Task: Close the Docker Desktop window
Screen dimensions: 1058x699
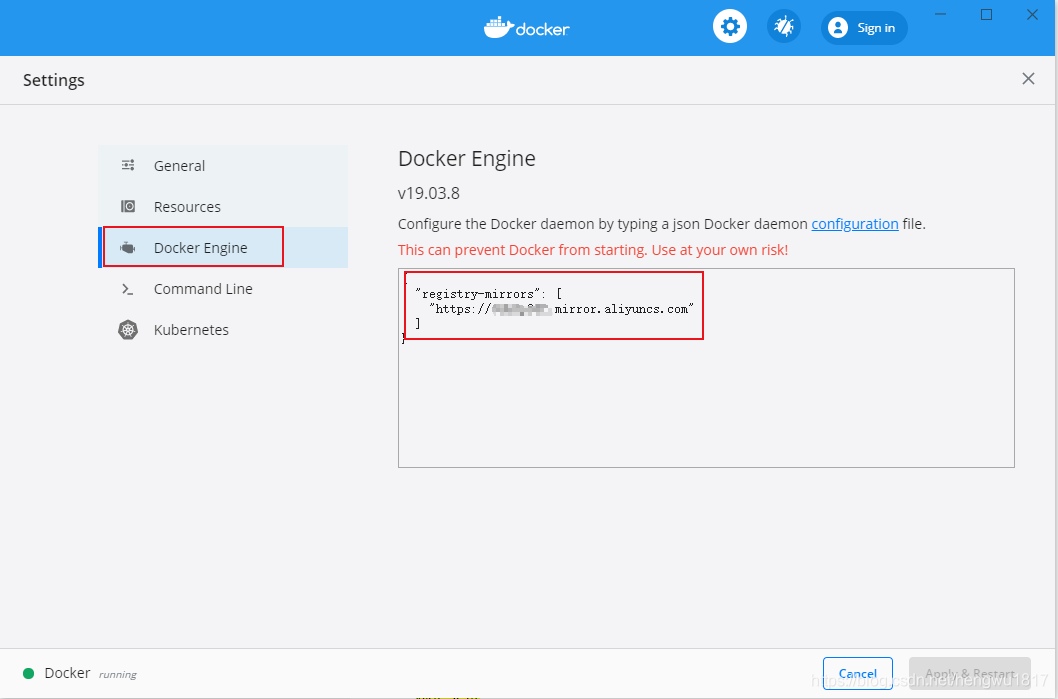Action: click(1032, 14)
